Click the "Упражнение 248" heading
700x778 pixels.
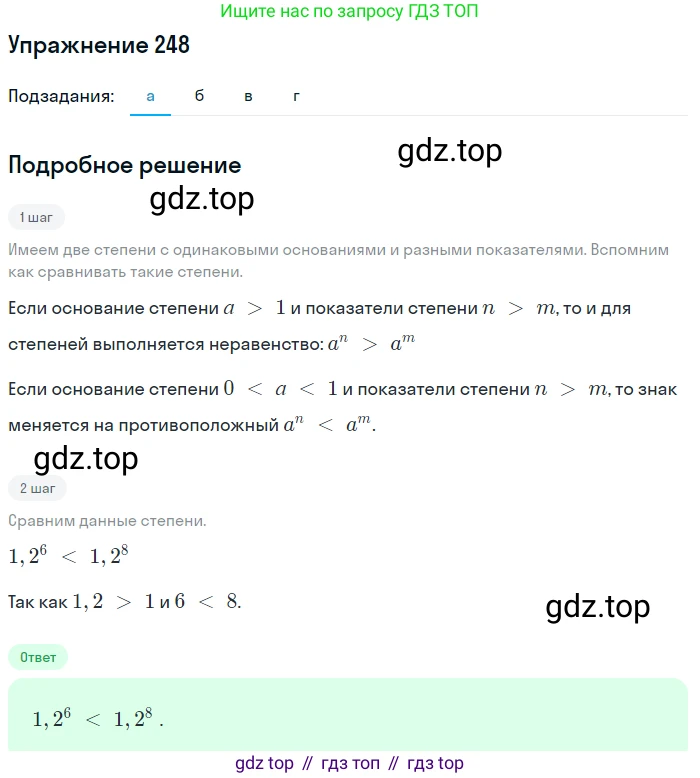pyautogui.click(x=99, y=45)
